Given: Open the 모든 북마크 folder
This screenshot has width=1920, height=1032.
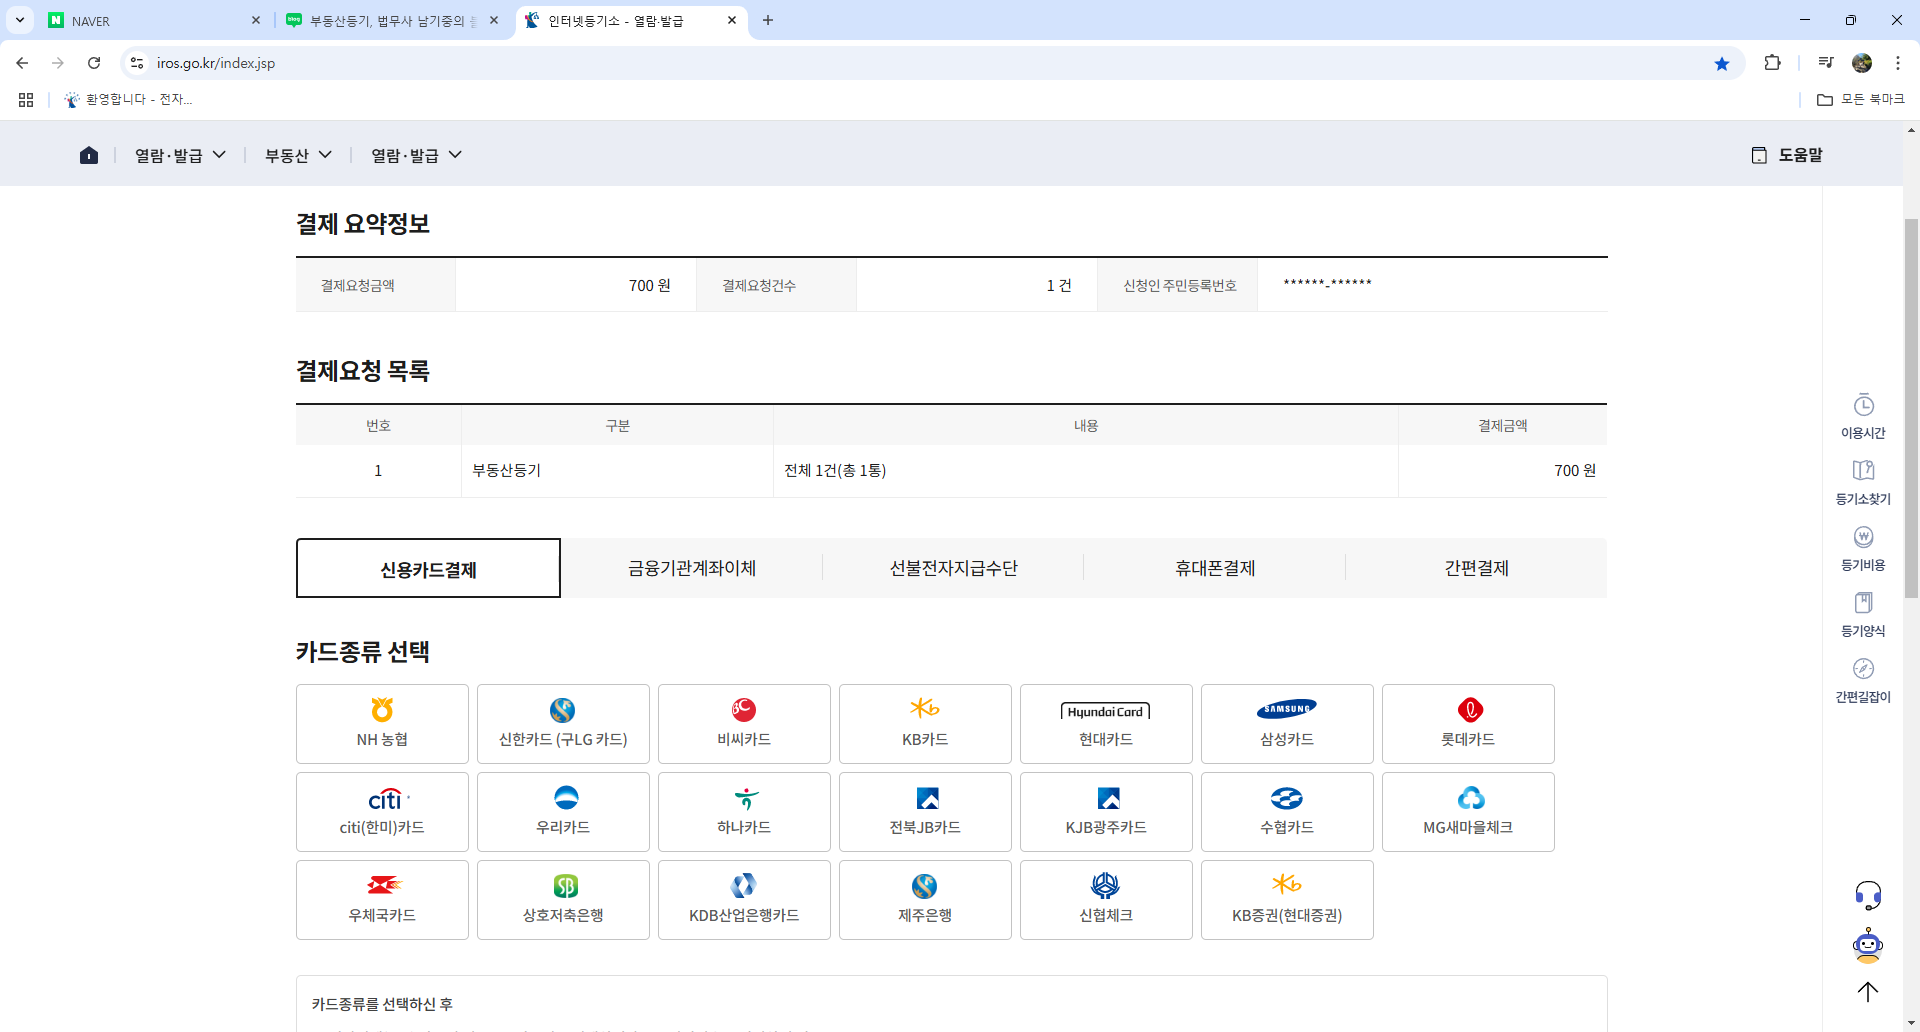Looking at the screenshot, I should [1860, 99].
